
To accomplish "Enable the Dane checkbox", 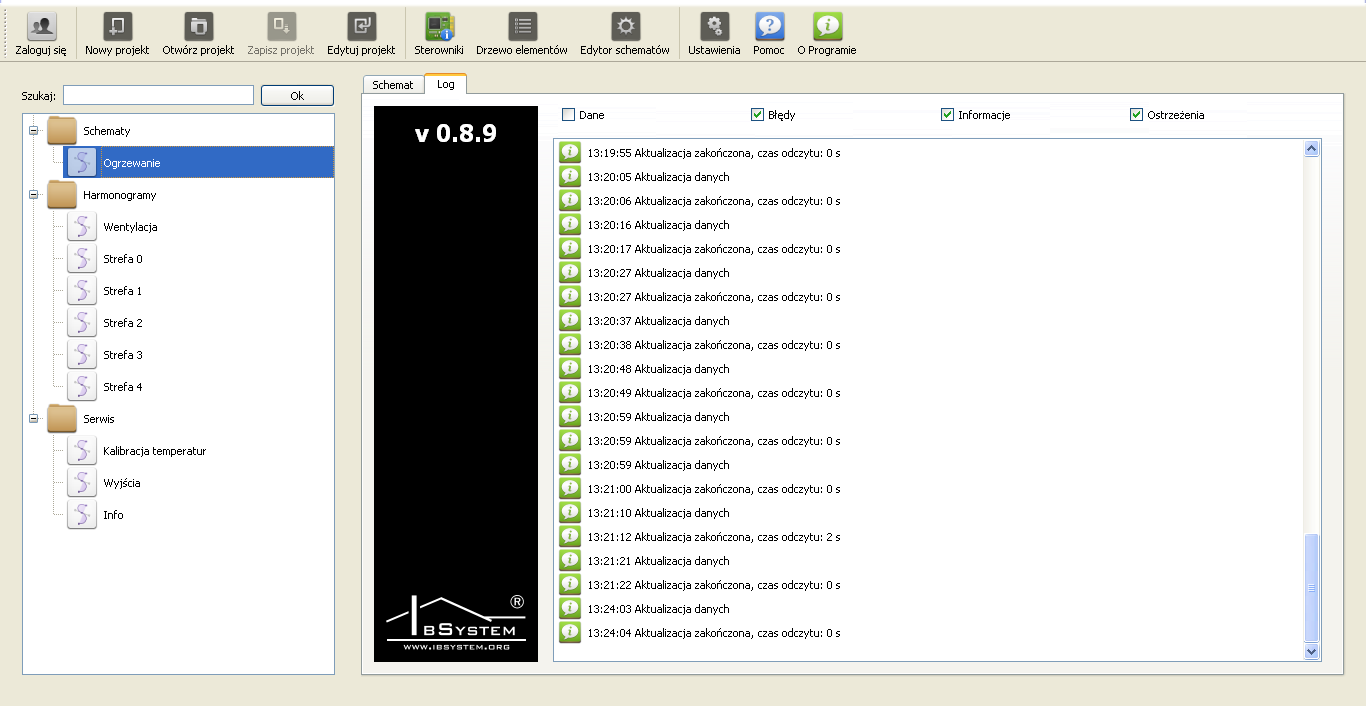I will (x=569, y=115).
